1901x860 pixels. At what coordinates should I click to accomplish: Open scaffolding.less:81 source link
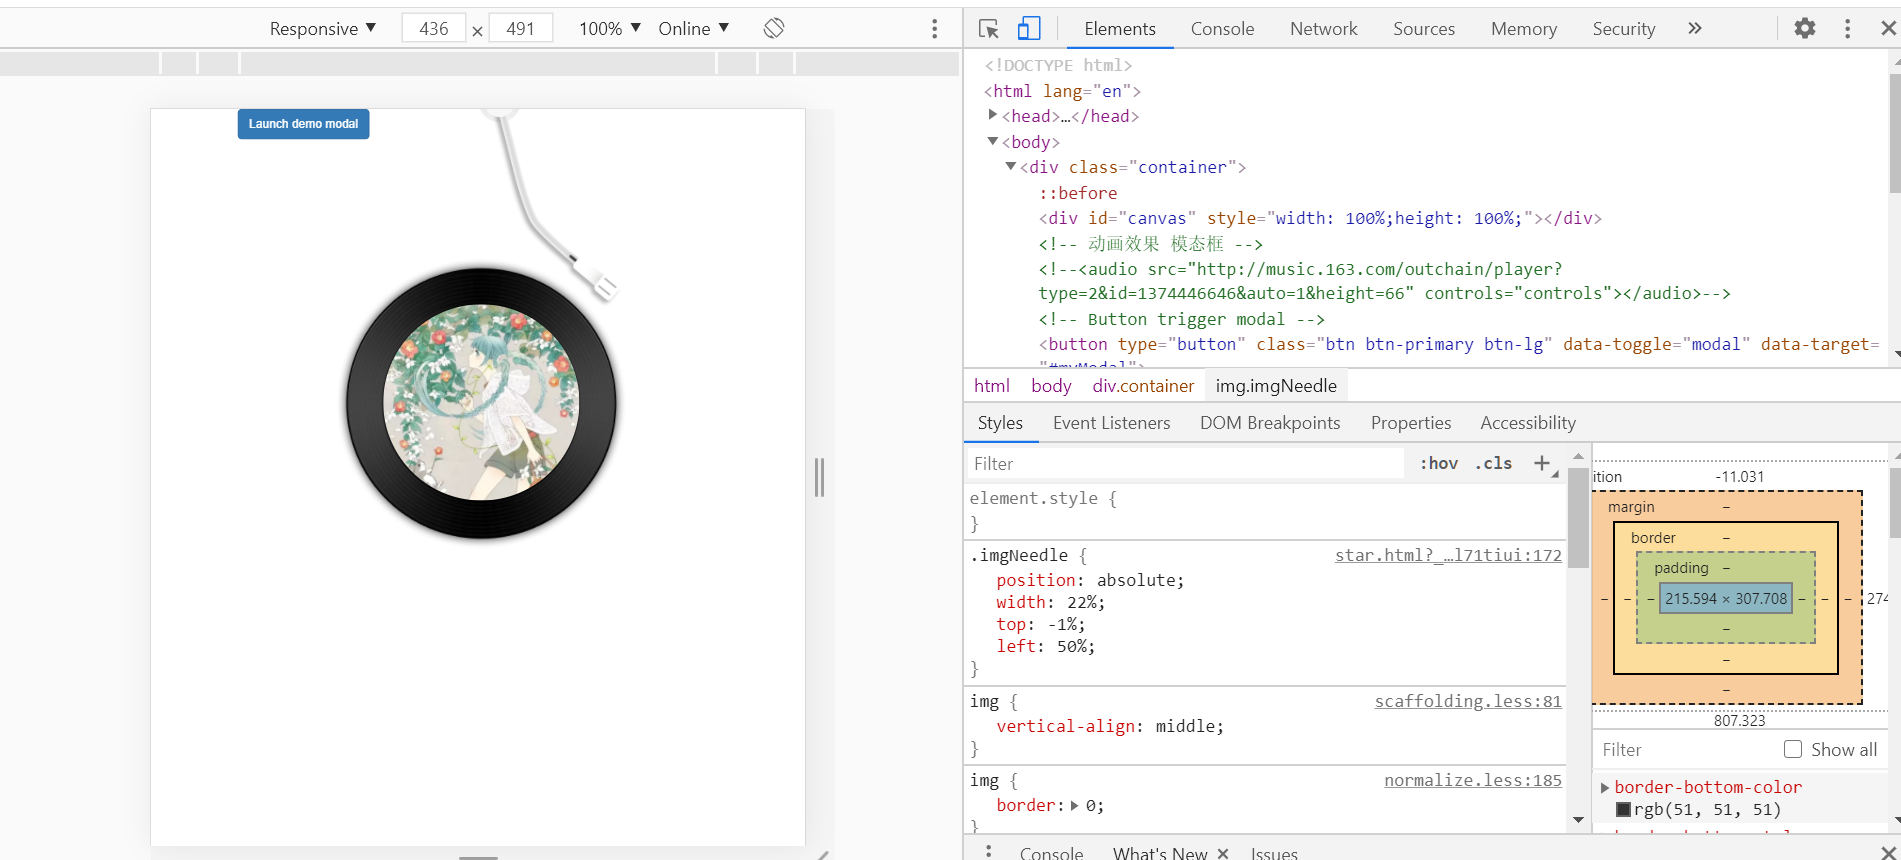1468,701
